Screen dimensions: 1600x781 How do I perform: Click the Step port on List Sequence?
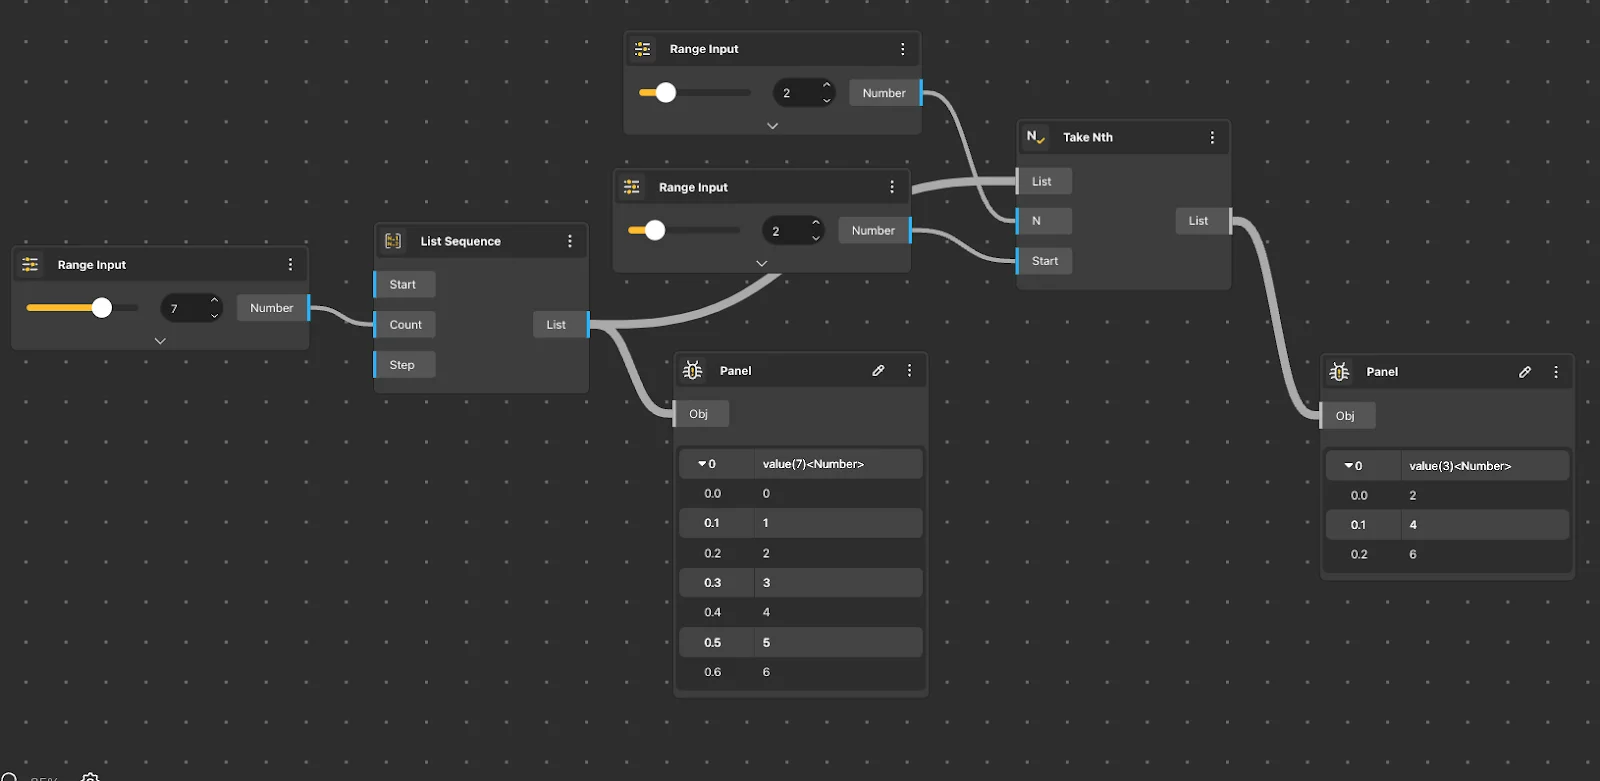tap(402, 365)
